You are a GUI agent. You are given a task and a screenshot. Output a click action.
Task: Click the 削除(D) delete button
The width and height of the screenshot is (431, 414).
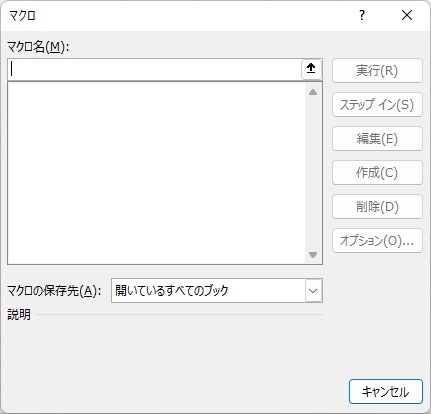tap(377, 207)
